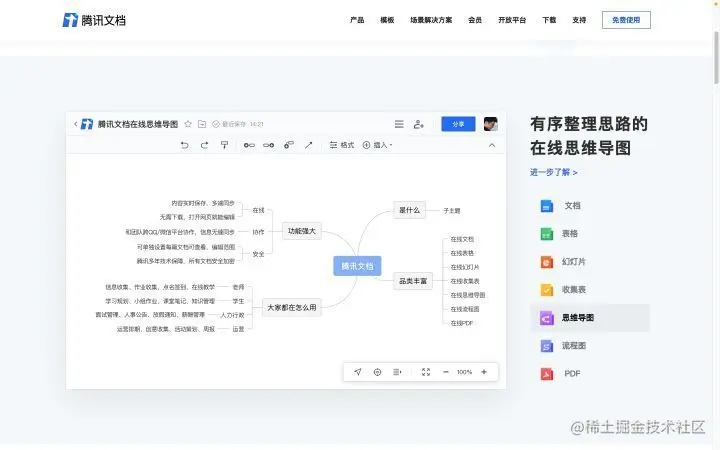The image size is (720, 450).
Task: Select the 品类丰富 mind map node
Action: 413,281
